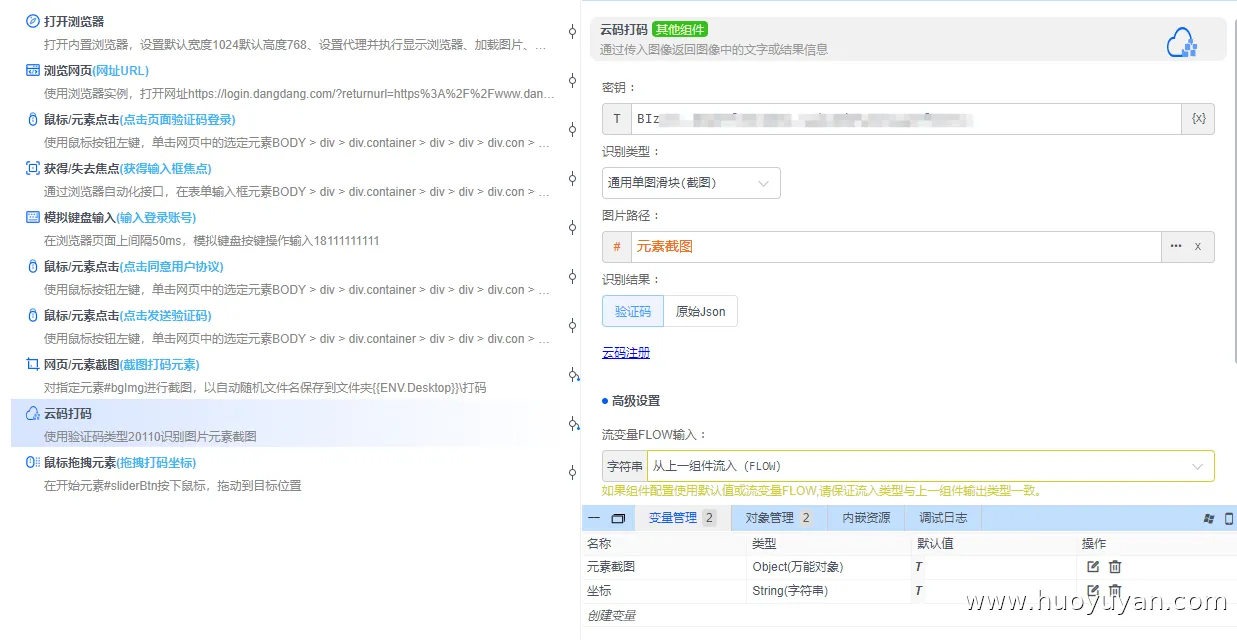Edit the 坐标 variable
The width and height of the screenshot is (1237, 640).
tap(1093, 591)
